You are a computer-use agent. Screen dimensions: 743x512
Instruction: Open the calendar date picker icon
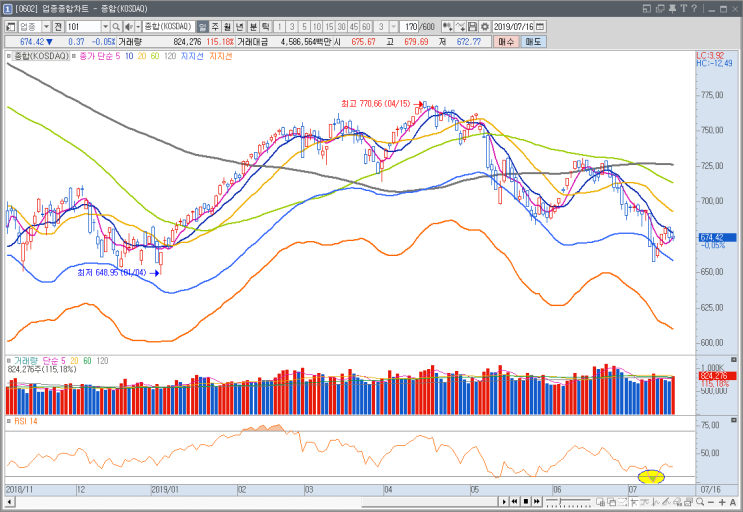[540, 27]
